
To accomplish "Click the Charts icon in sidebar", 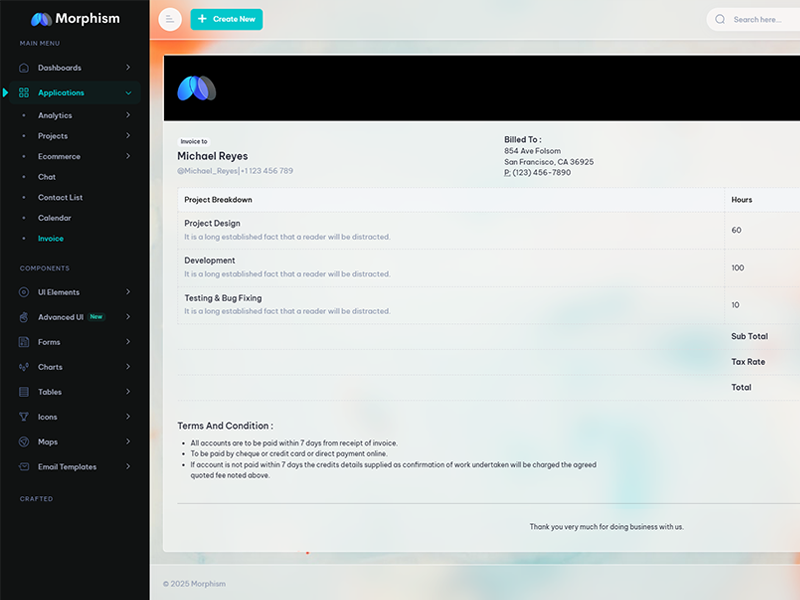I will coord(23,367).
